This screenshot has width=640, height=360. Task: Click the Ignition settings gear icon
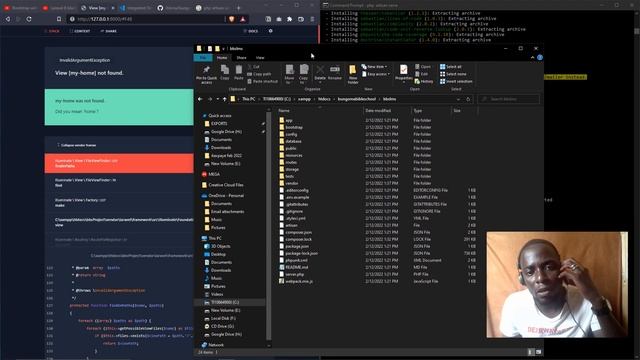click(x=270, y=31)
